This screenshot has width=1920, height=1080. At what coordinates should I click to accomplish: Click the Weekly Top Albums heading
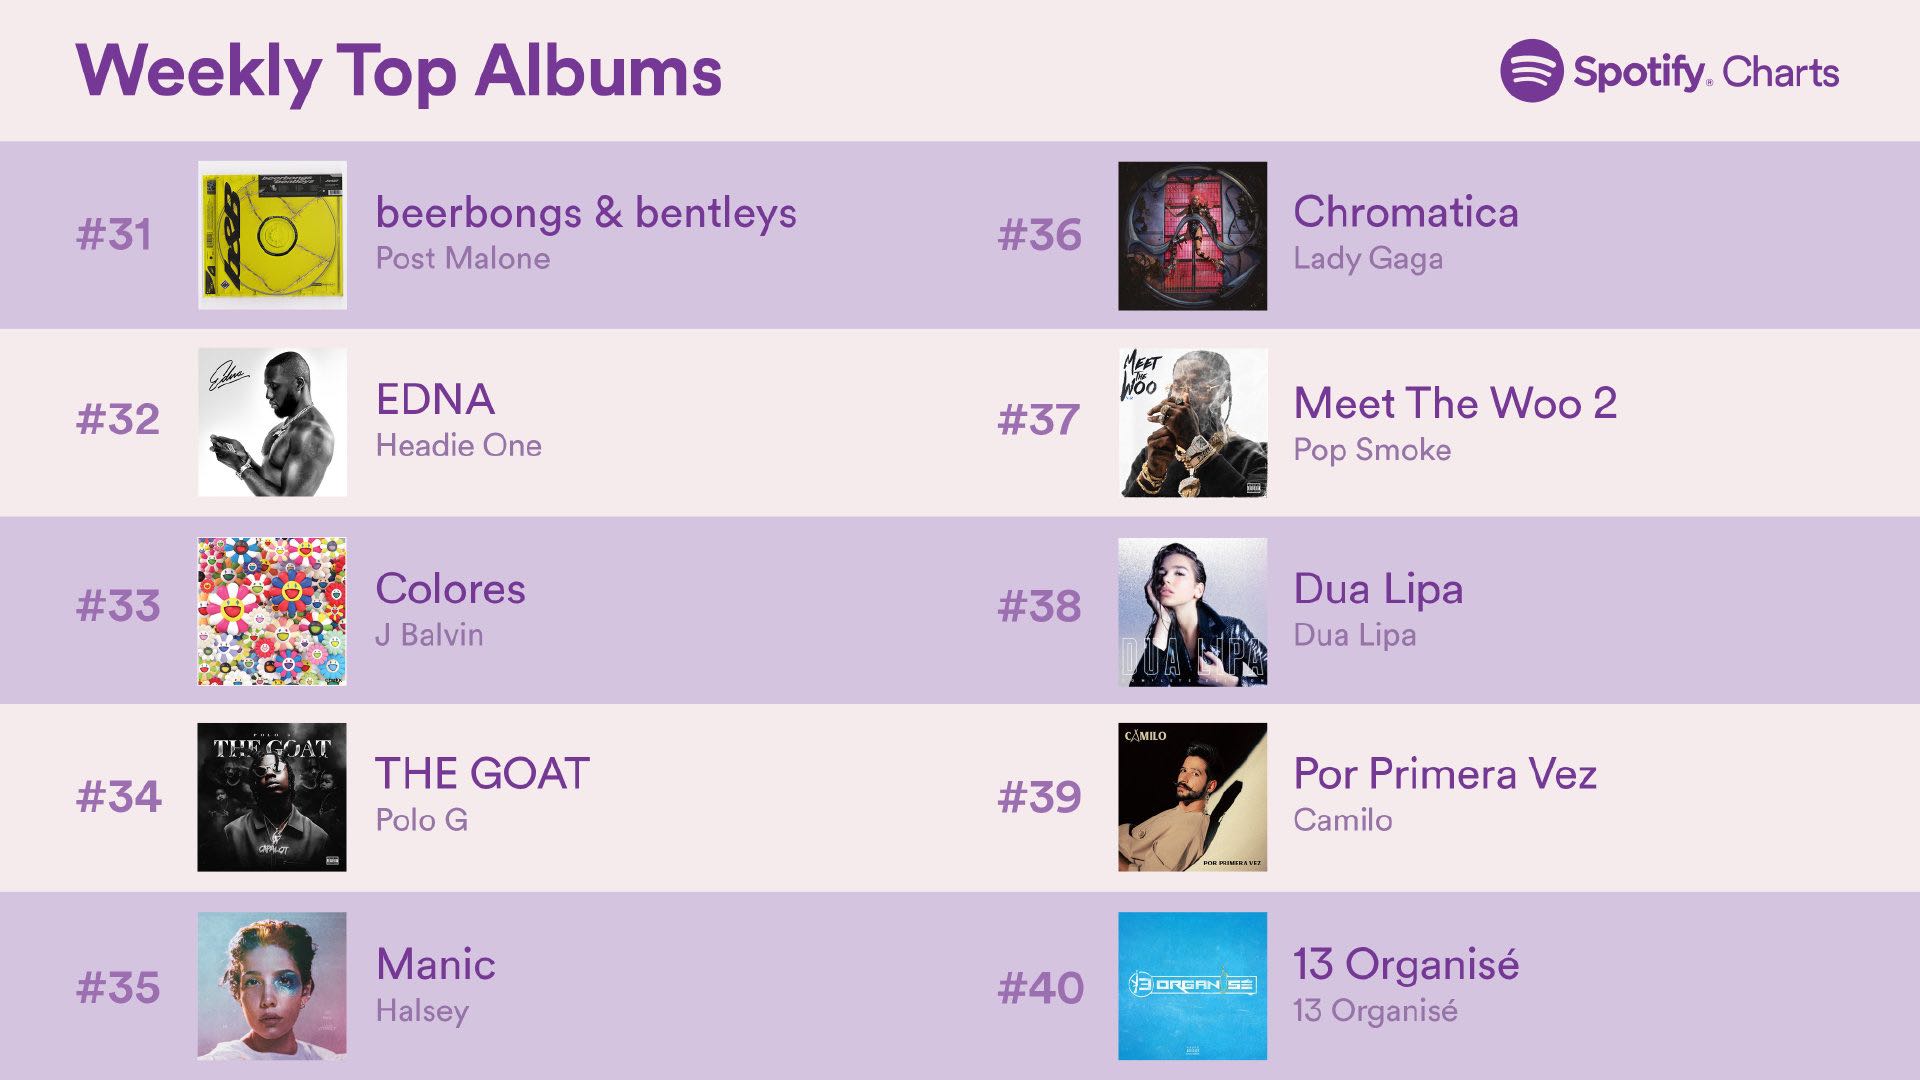click(399, 72)
